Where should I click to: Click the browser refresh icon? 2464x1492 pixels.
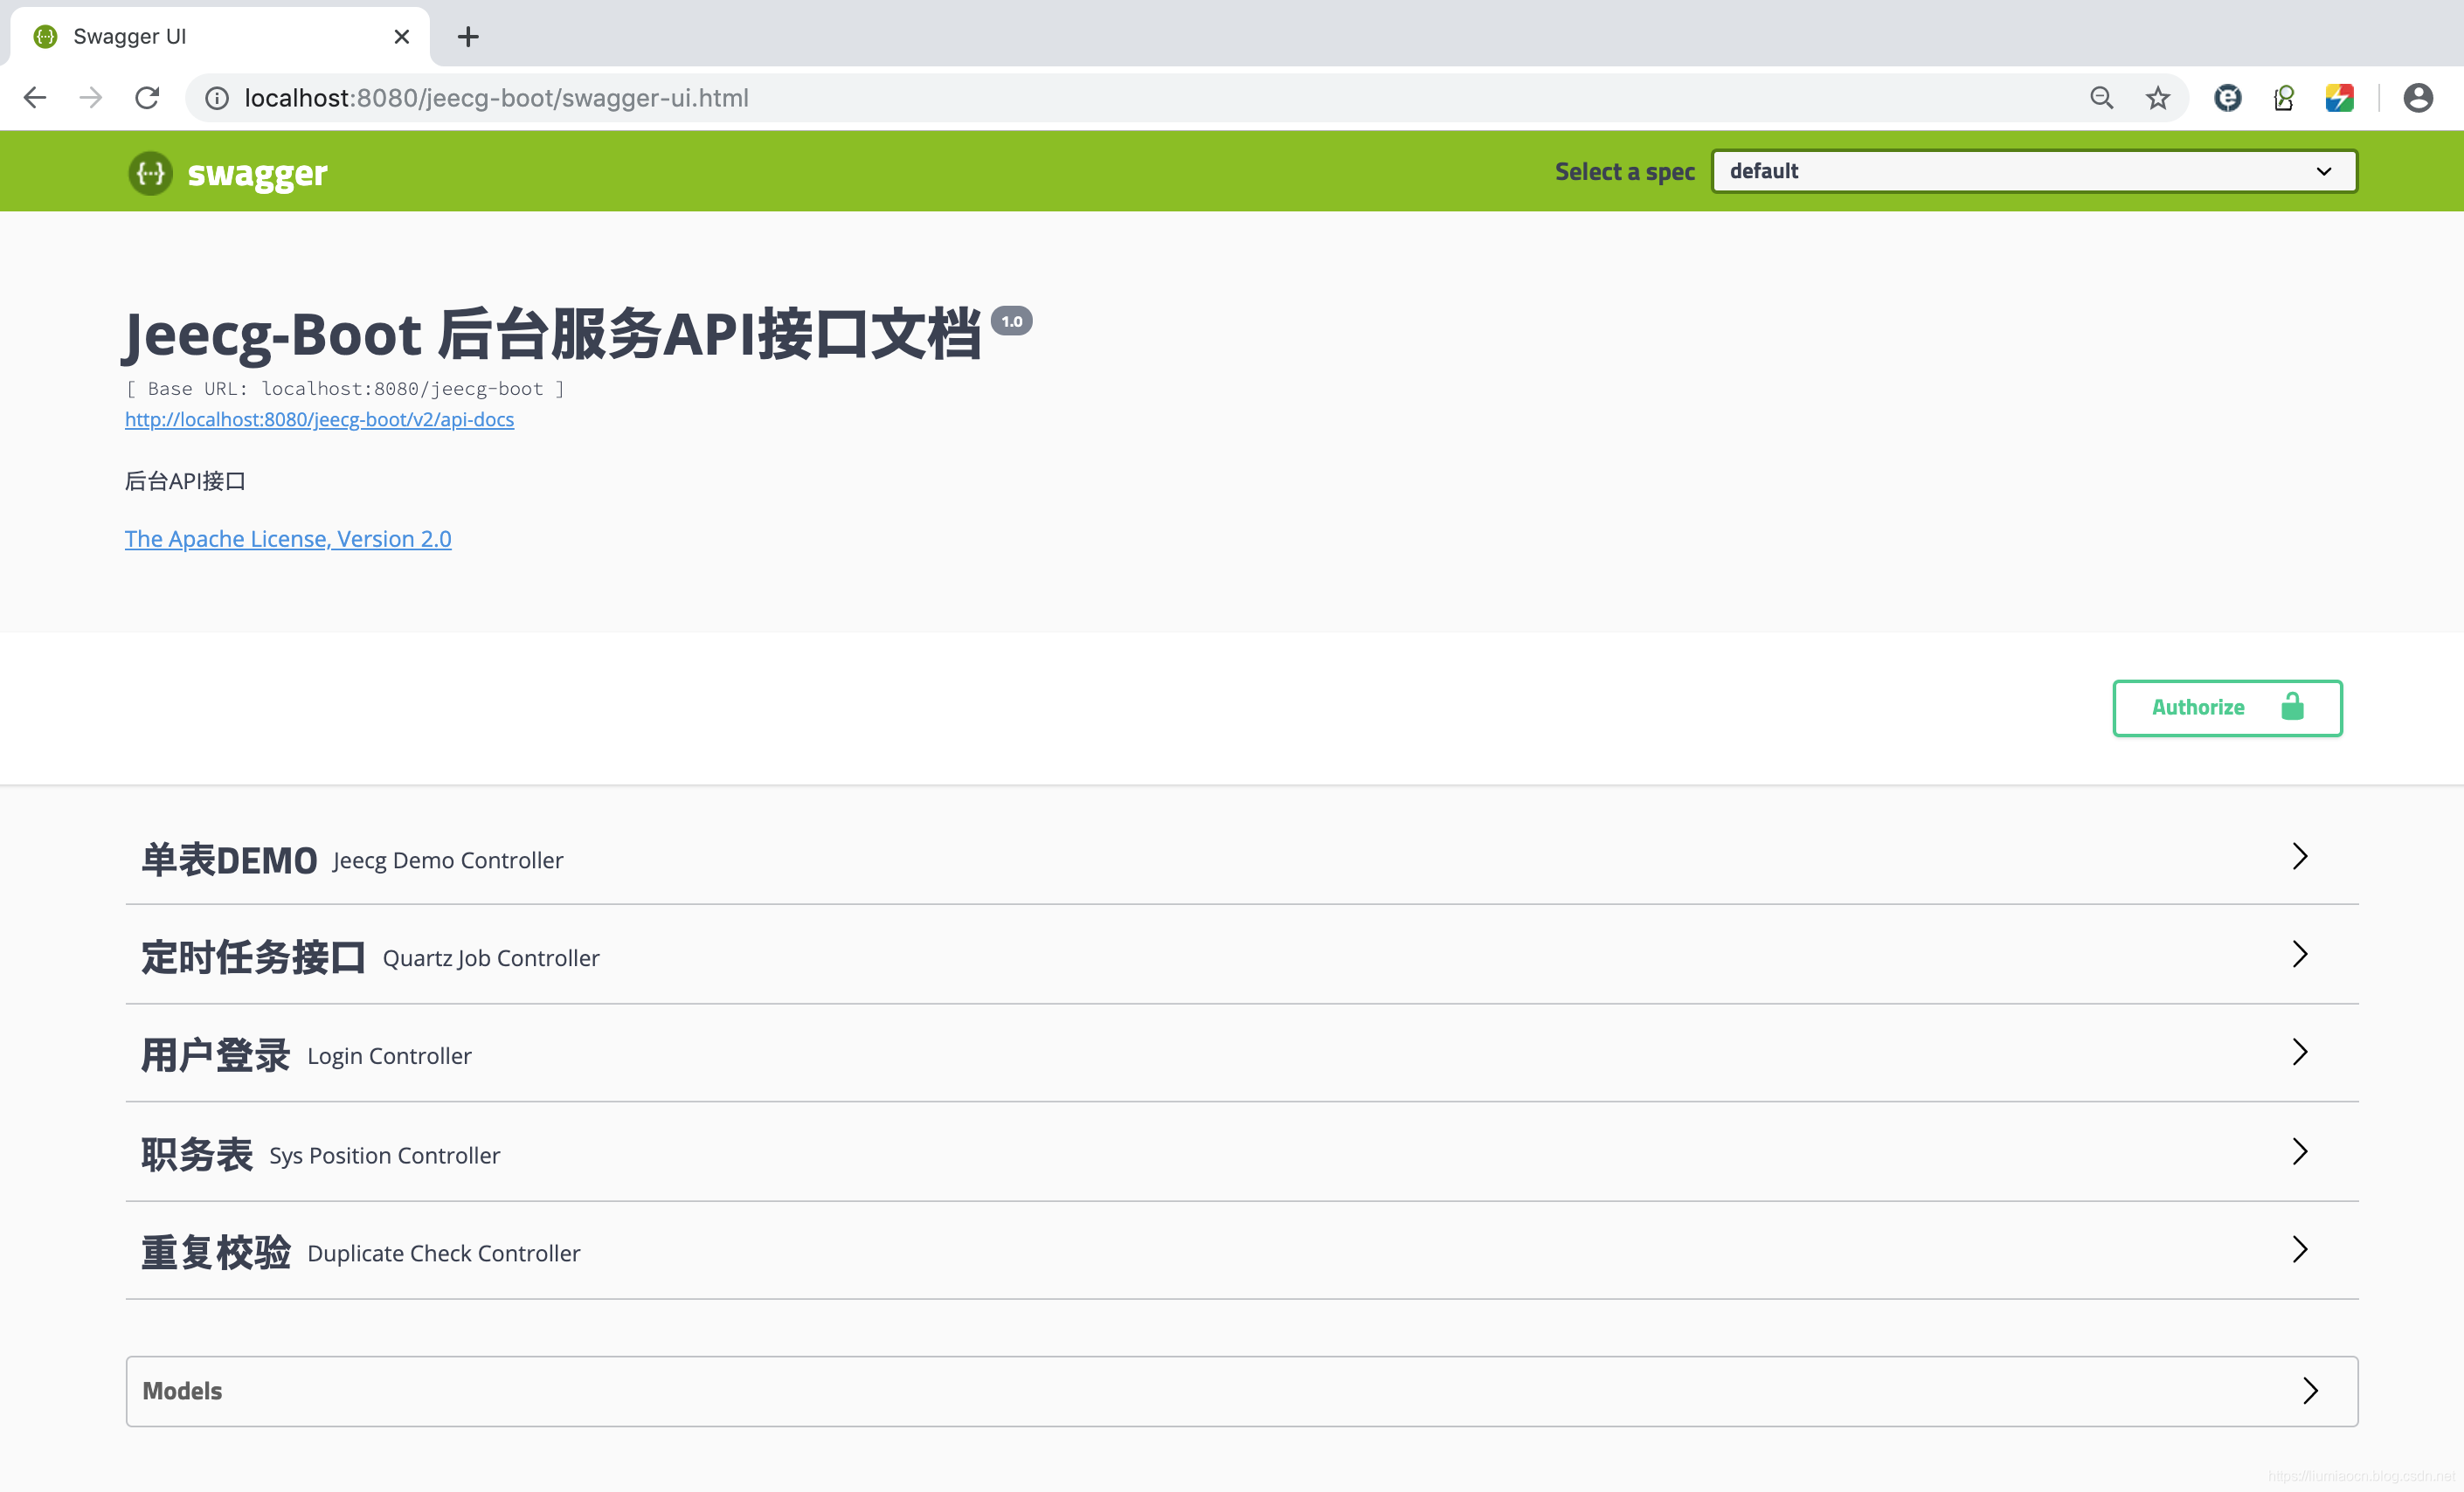[149, 97]
